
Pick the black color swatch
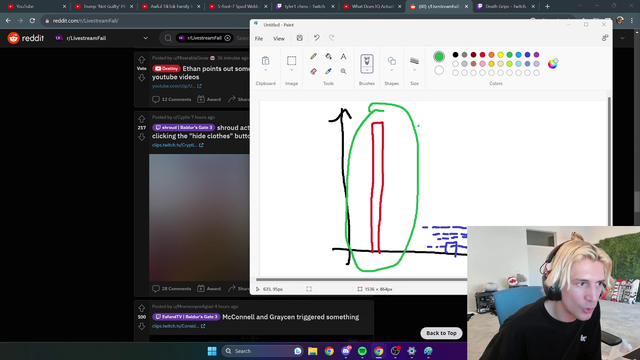456,55
